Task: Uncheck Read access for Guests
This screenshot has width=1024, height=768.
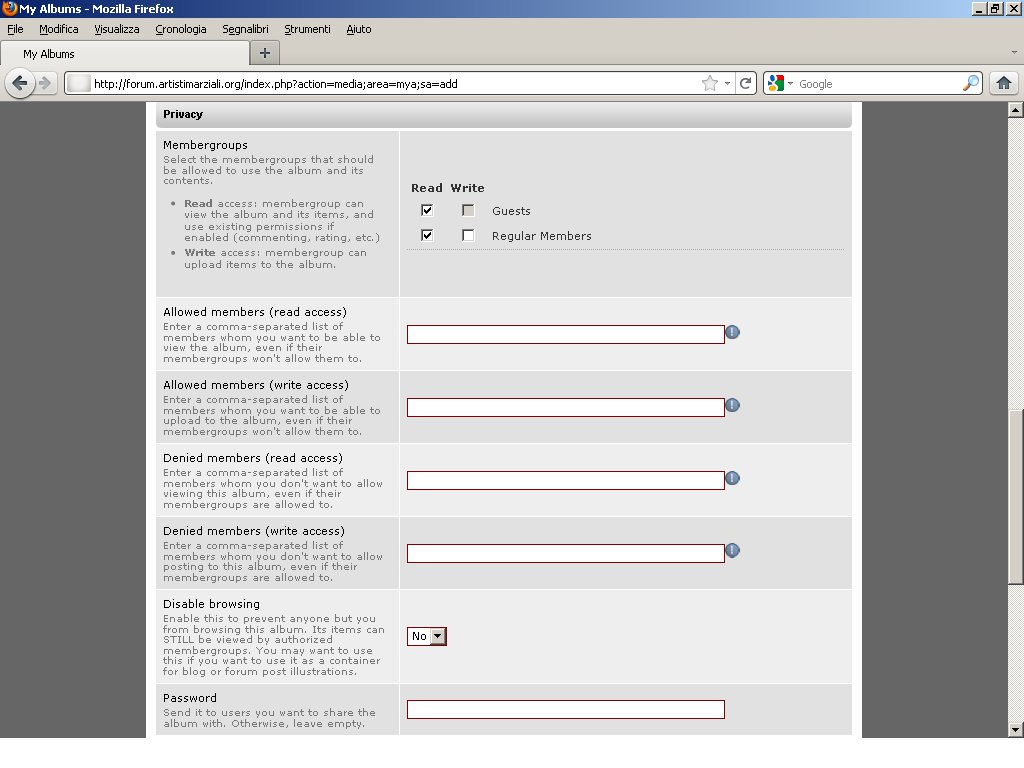Action: 427,211
